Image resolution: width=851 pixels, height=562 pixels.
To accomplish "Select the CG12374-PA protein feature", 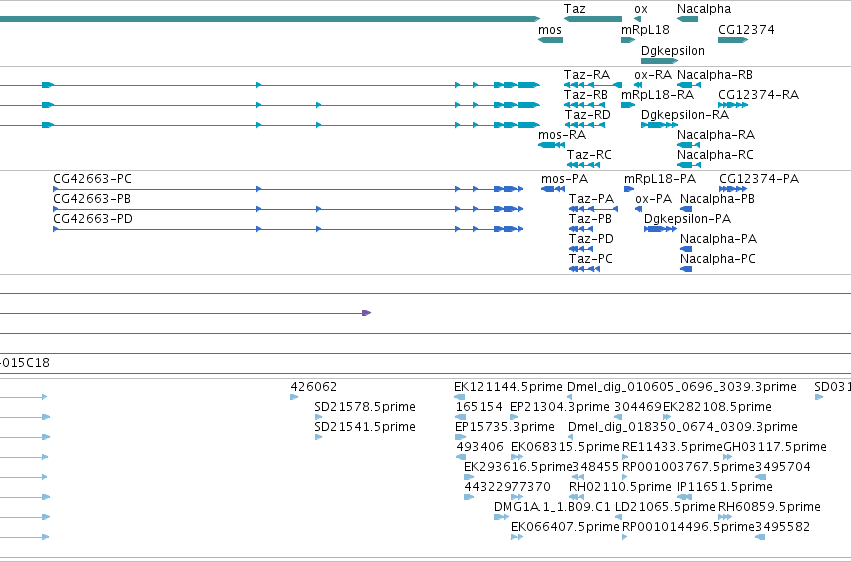I will pyautogui.click(x=733, y=189).
